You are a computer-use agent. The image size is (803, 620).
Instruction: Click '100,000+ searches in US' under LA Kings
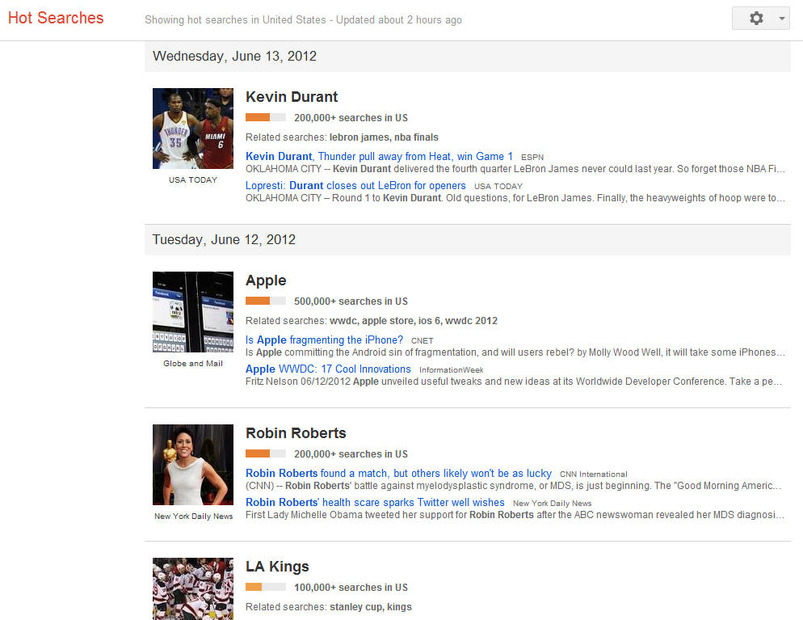coord(351,587)
